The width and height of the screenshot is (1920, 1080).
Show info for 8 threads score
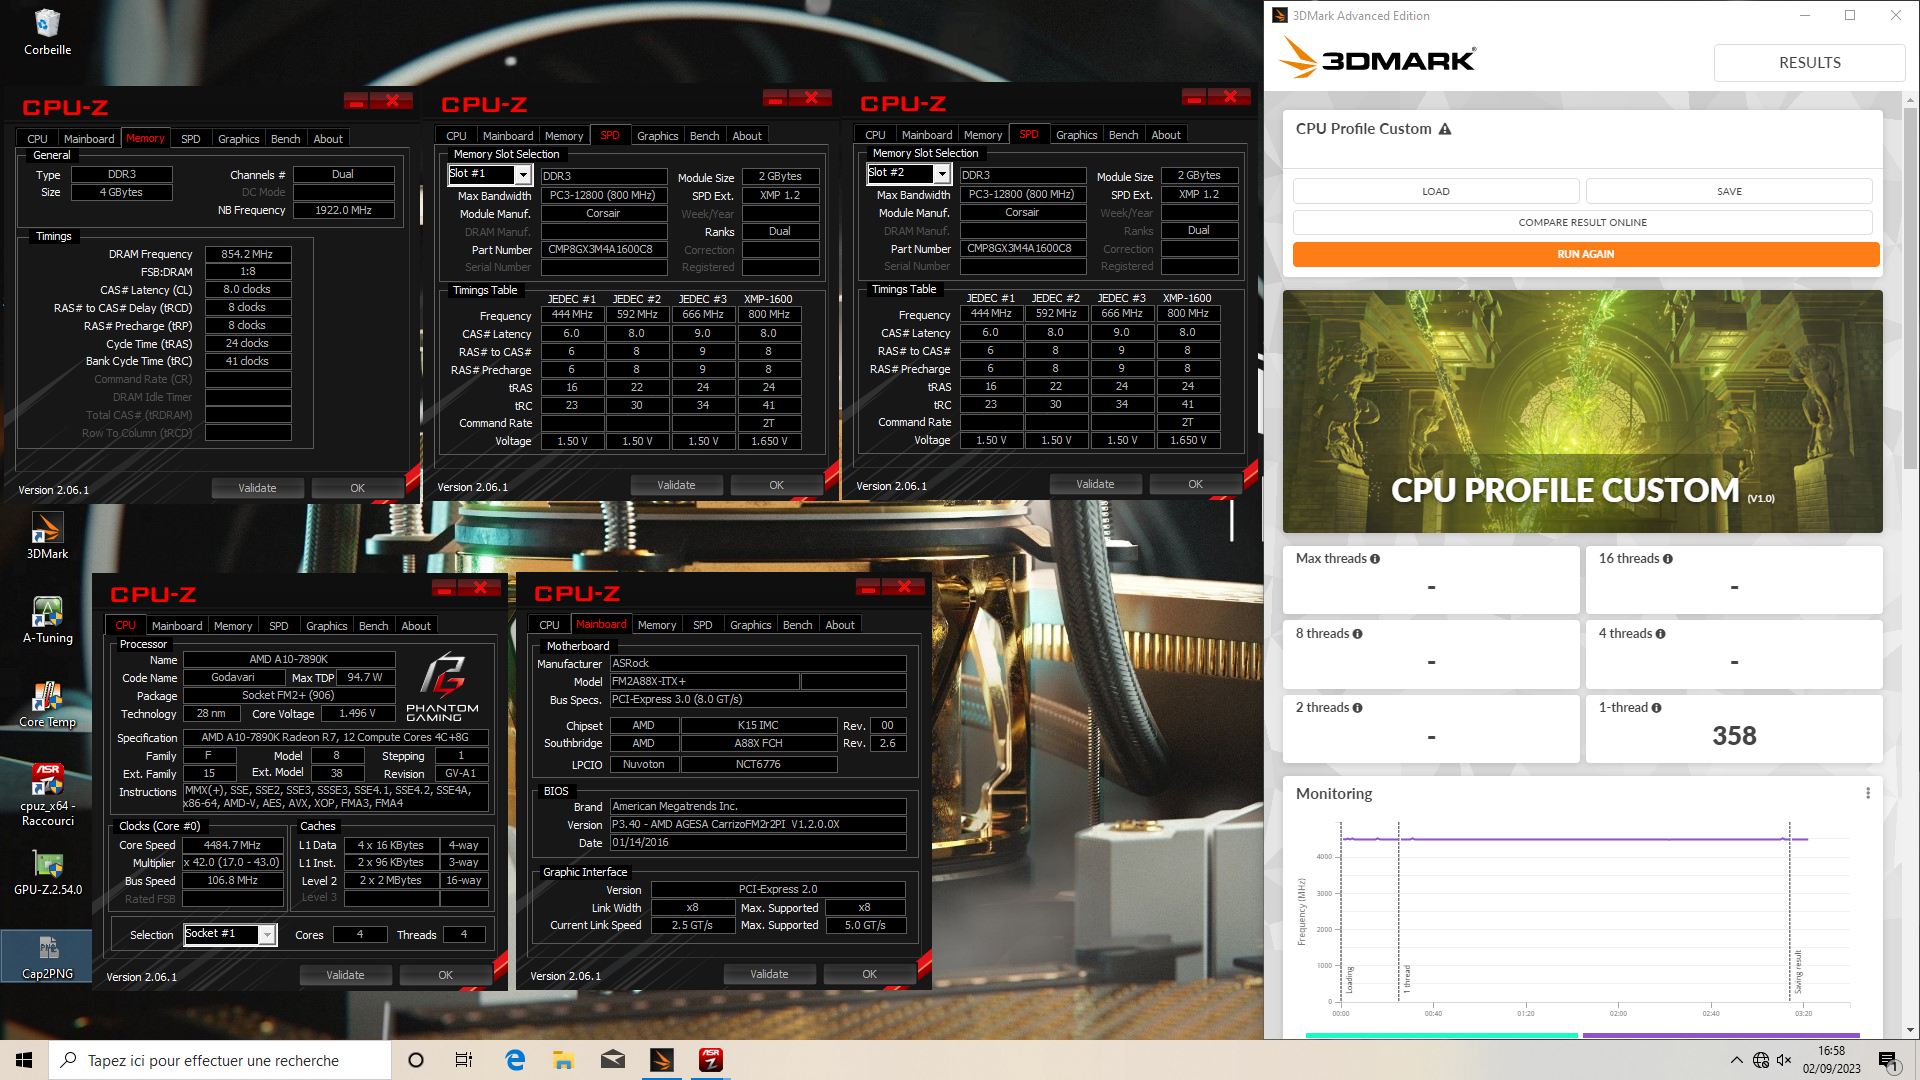[x=1358, y=634]
